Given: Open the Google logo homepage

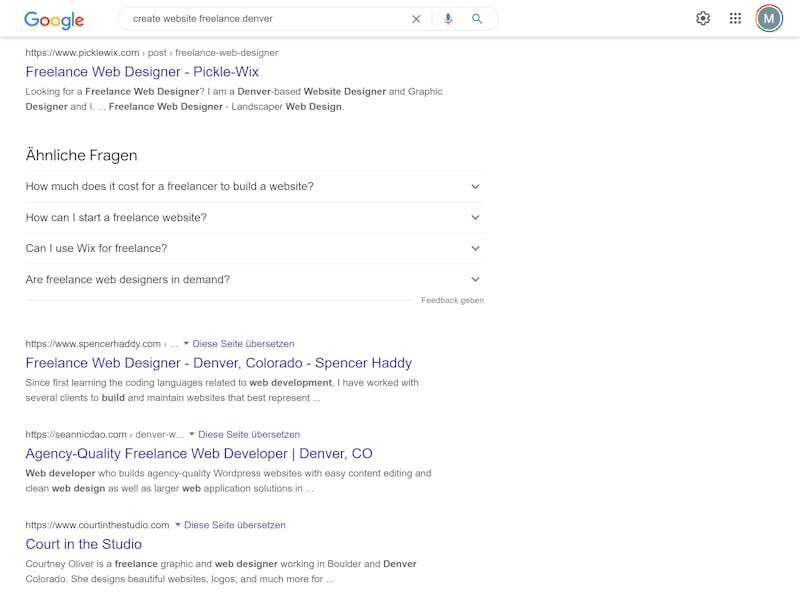Looking at the screenshot, I should [x=54, y=19].
